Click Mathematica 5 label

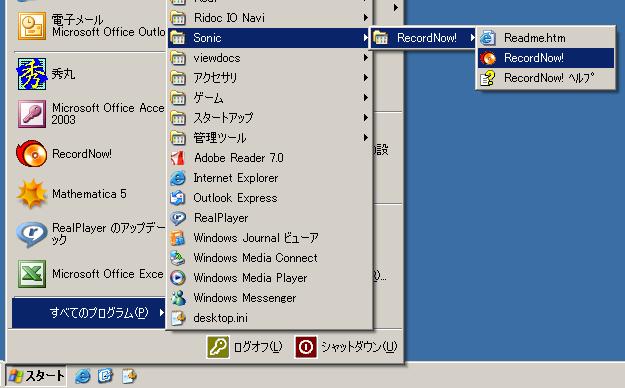point(89,194)
